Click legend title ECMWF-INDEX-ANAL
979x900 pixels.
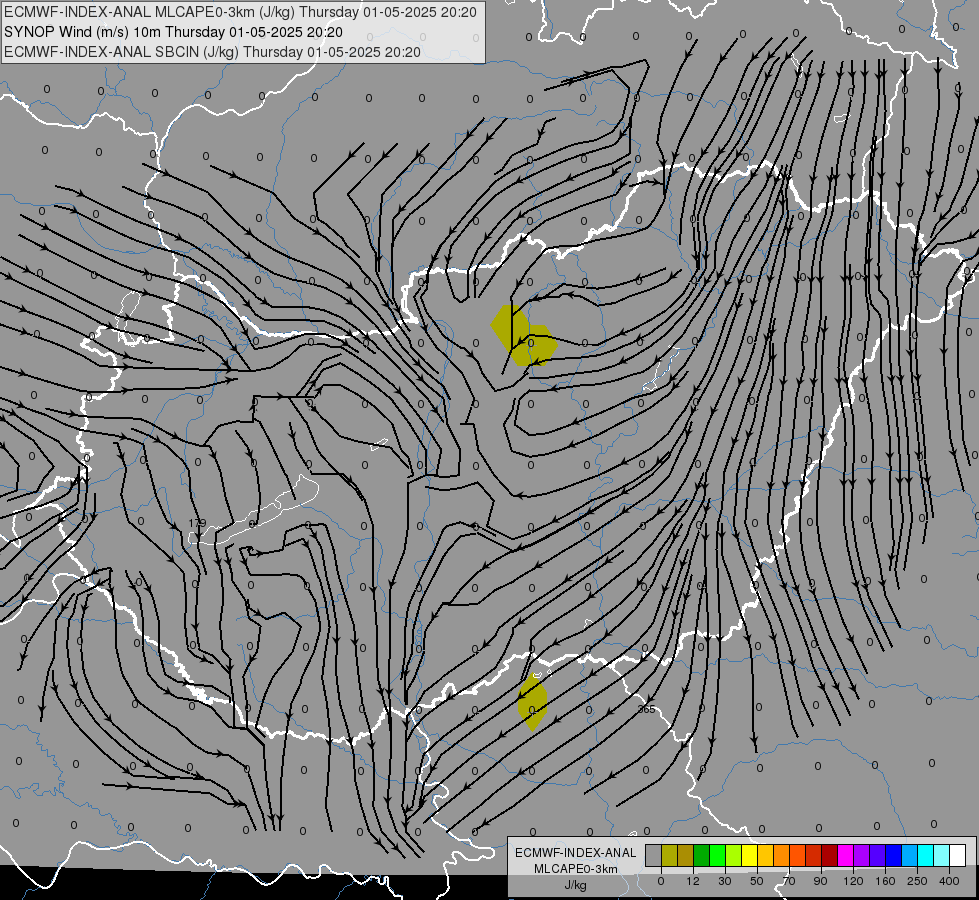(576, 853)
